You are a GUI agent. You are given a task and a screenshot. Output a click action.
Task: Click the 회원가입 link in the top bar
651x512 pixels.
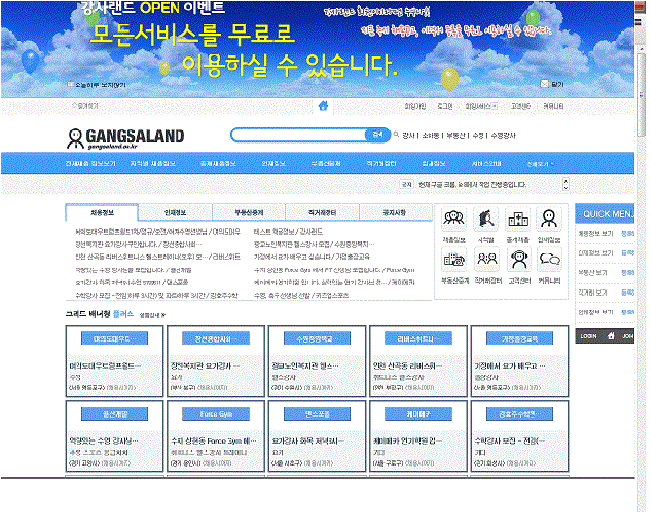(x=415, y=106)
